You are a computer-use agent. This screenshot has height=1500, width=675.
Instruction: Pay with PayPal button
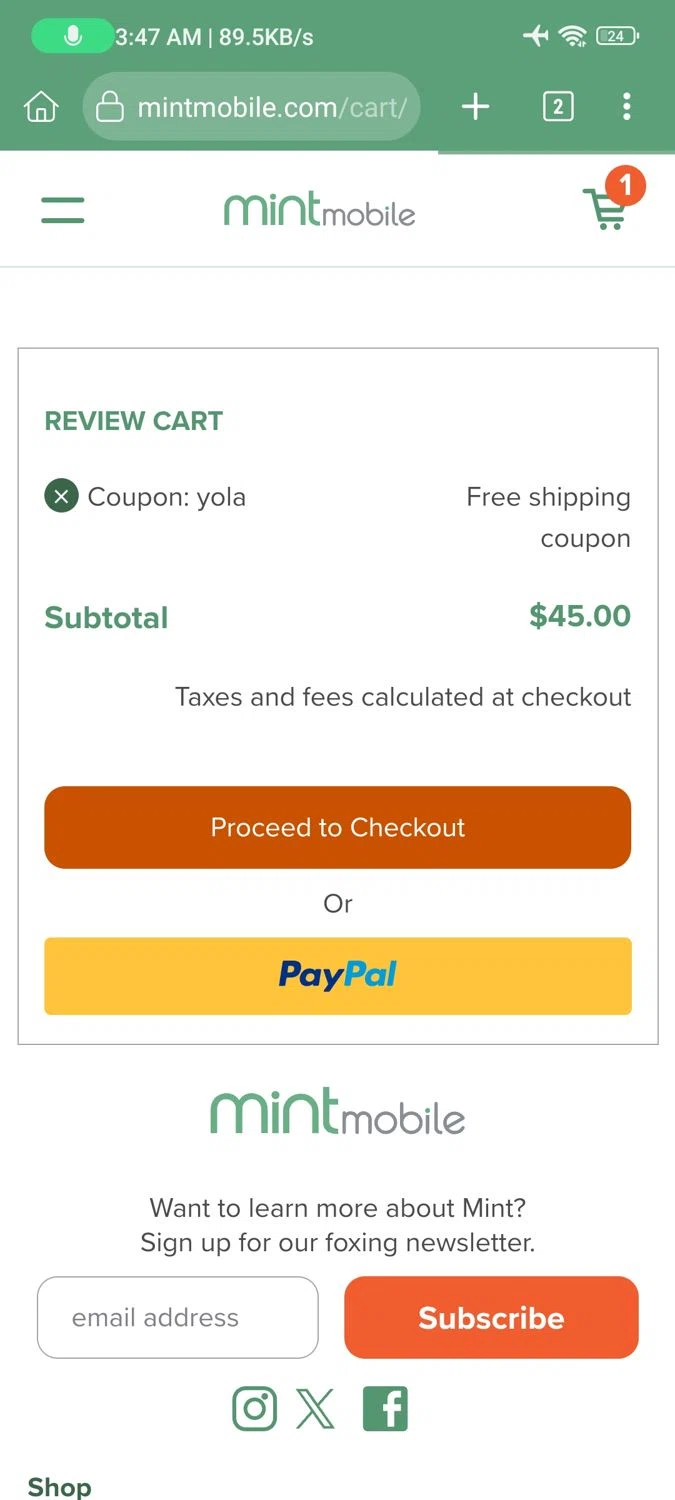click(x=338, y=975)
